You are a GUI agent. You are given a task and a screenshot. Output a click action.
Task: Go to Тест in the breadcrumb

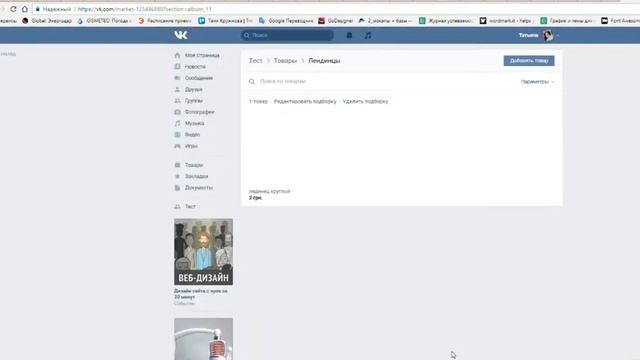[x=256, y=61]
